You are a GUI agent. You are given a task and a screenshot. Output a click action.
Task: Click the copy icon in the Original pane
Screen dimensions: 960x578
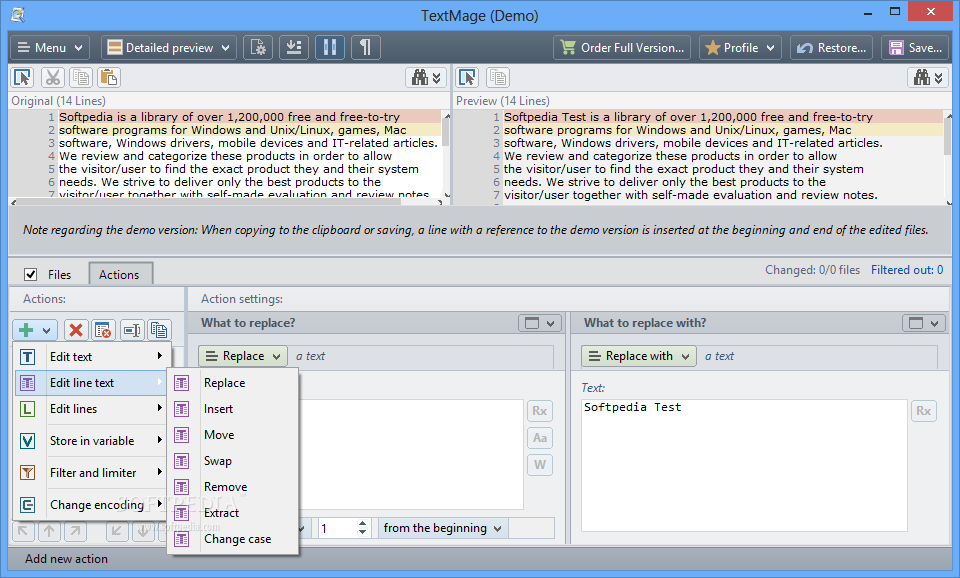[x=81, y=78]
